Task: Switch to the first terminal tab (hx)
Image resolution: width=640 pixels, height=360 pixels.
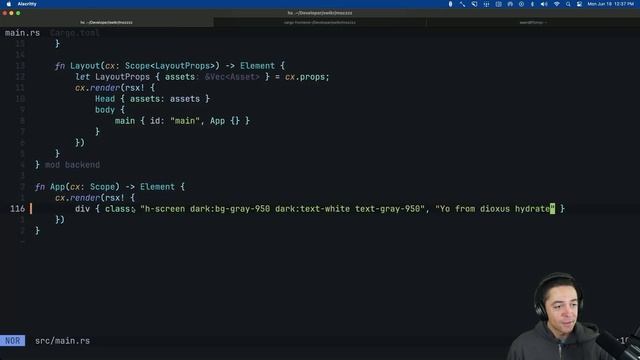Action: (x=107, y=22)
